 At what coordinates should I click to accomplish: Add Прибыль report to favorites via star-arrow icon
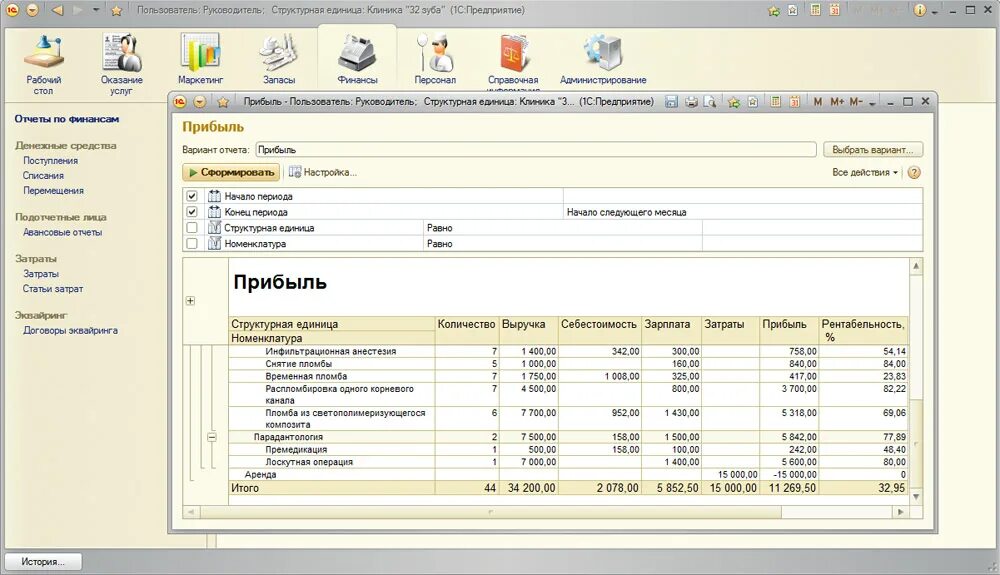733,101
